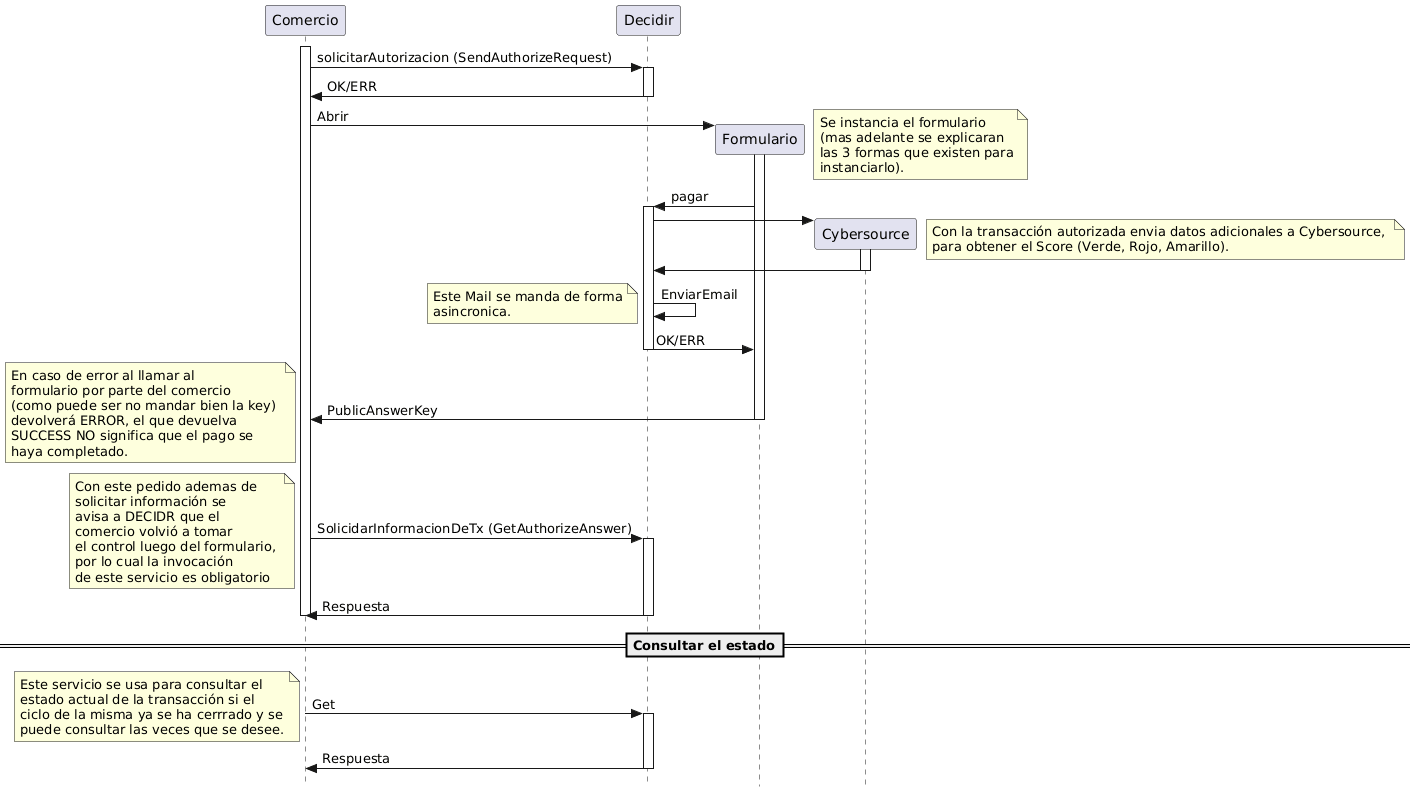1416x792 pixels.
Task: Click the final Respuesta return arrow
Action: coord(470,766)
